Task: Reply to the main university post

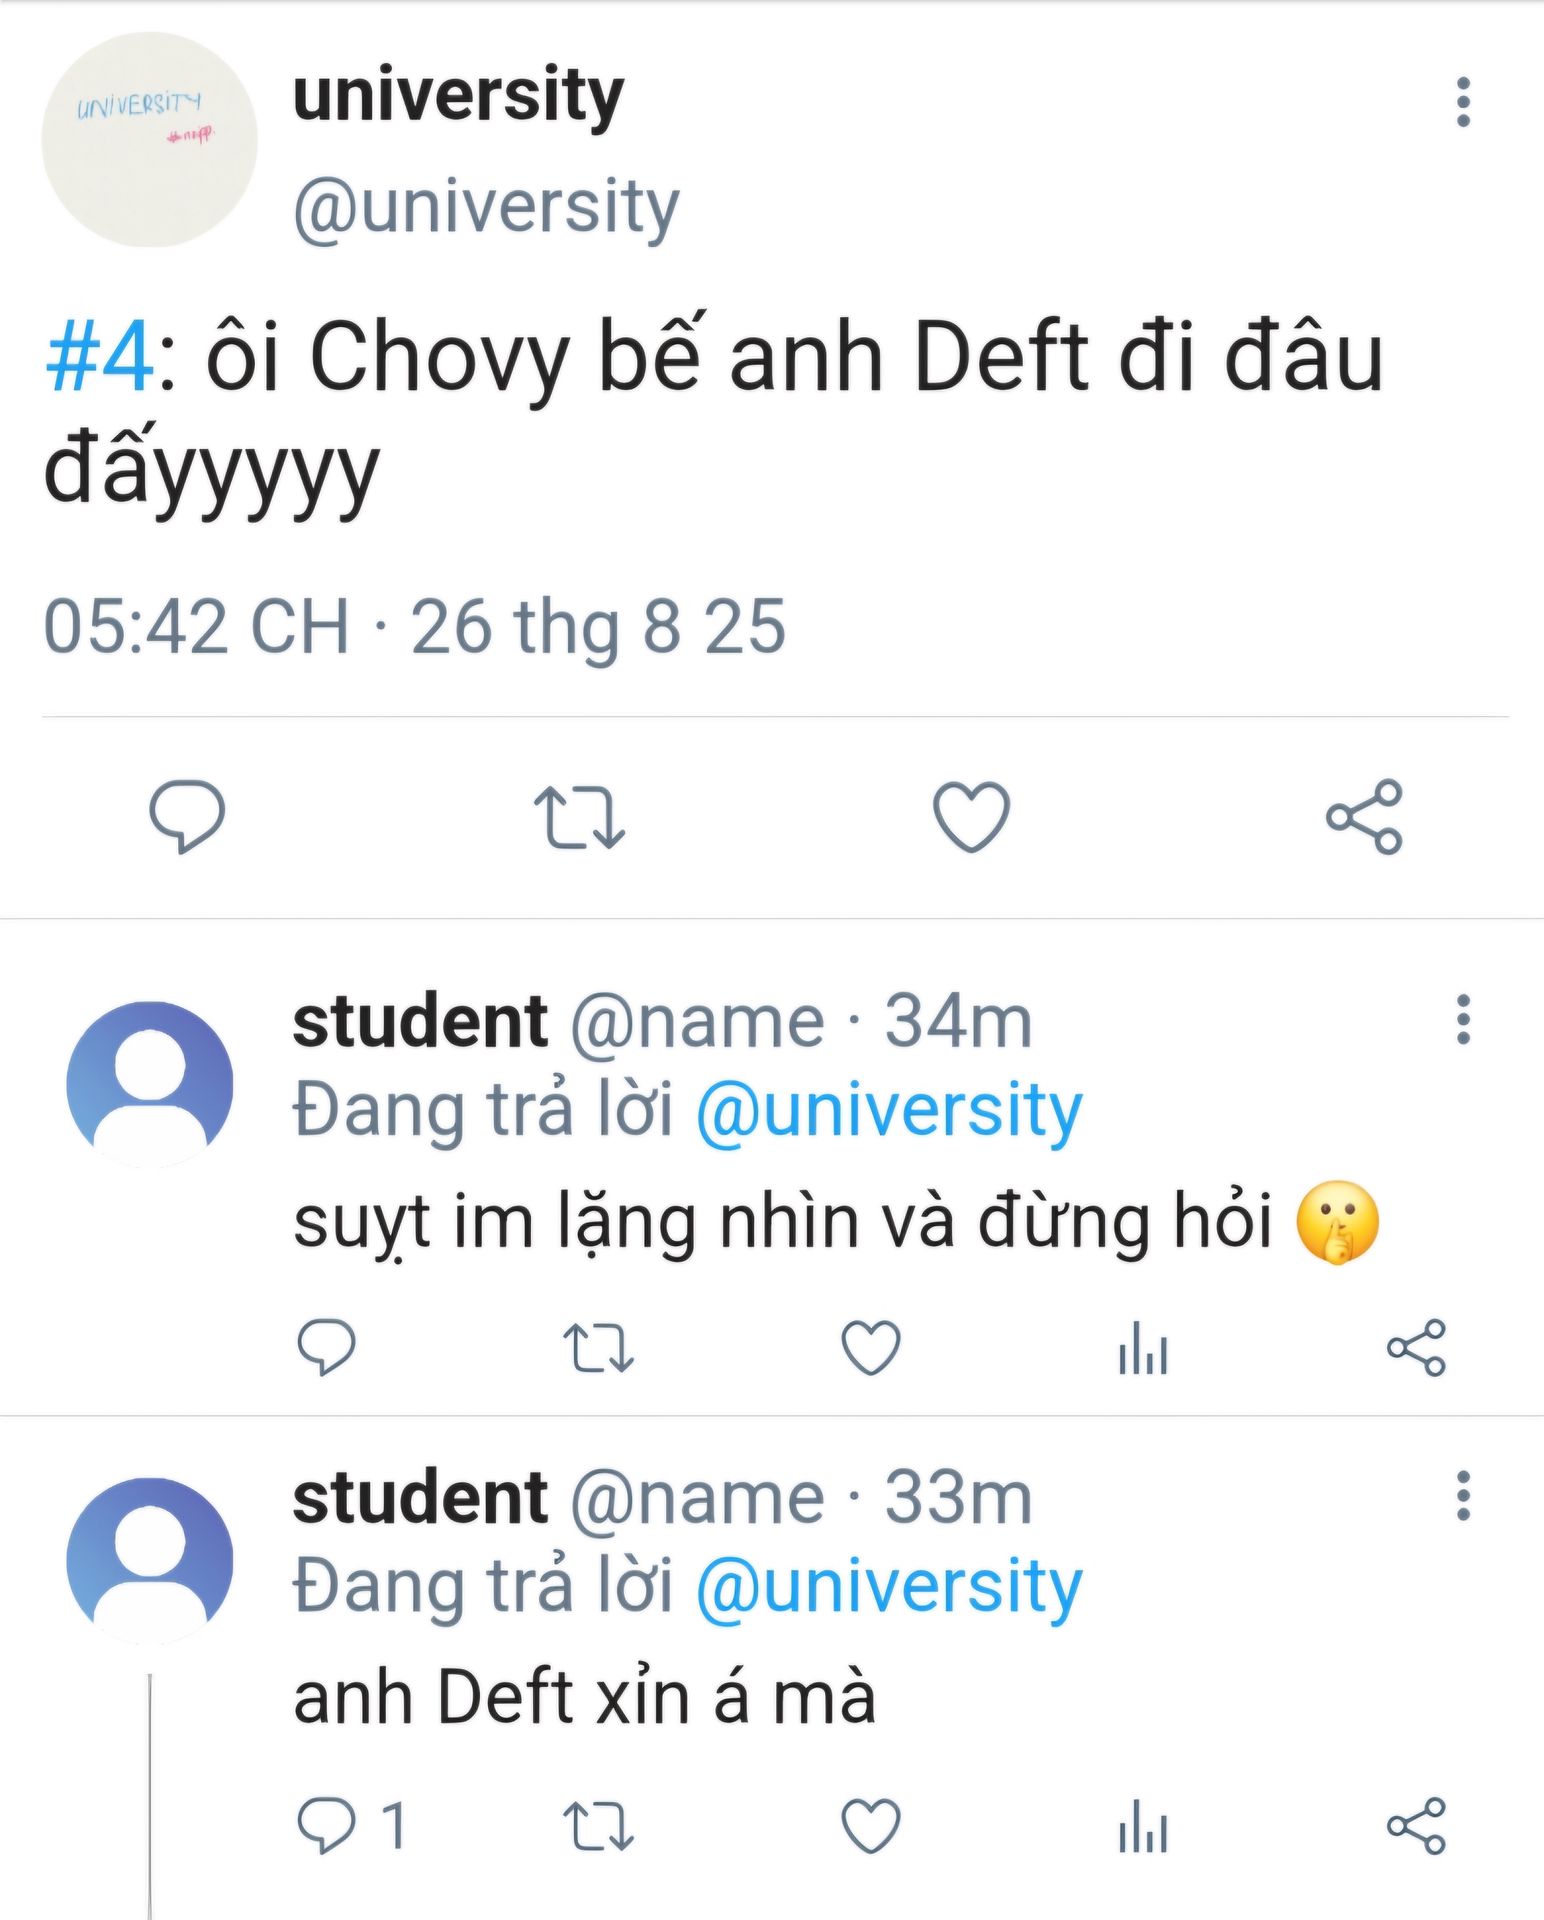Action: pyautogui.click(x=187, y=816)
